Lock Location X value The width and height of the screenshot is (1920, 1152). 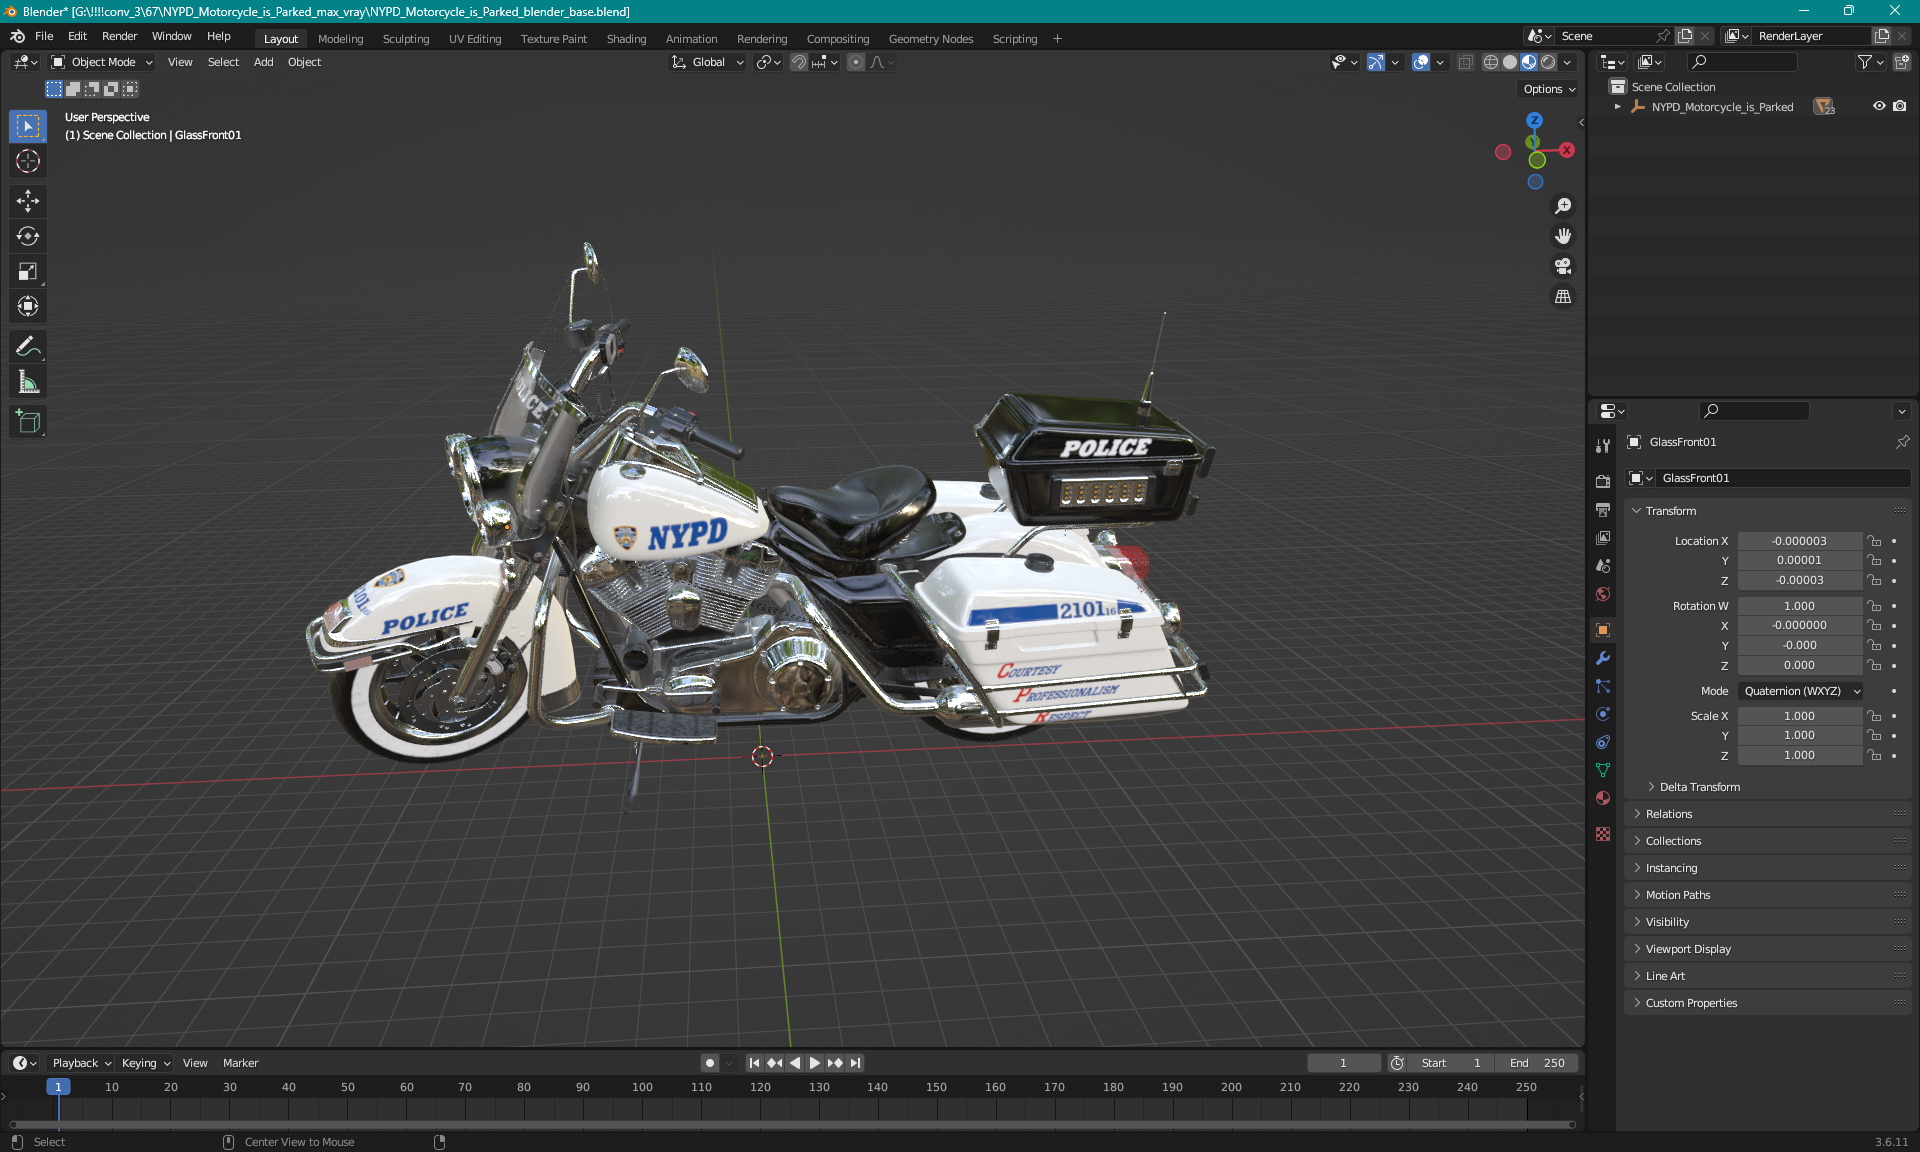click(1875, 541)
